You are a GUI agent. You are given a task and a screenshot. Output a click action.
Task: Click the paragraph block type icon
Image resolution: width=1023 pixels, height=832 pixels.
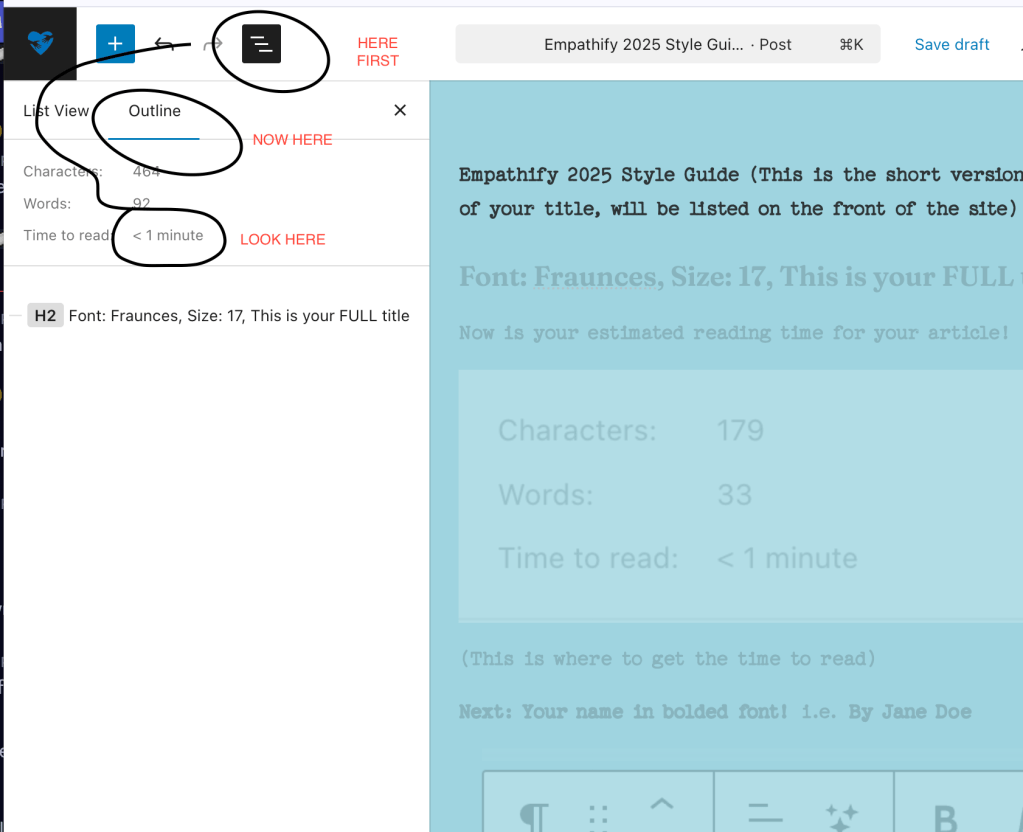[534, 816]
